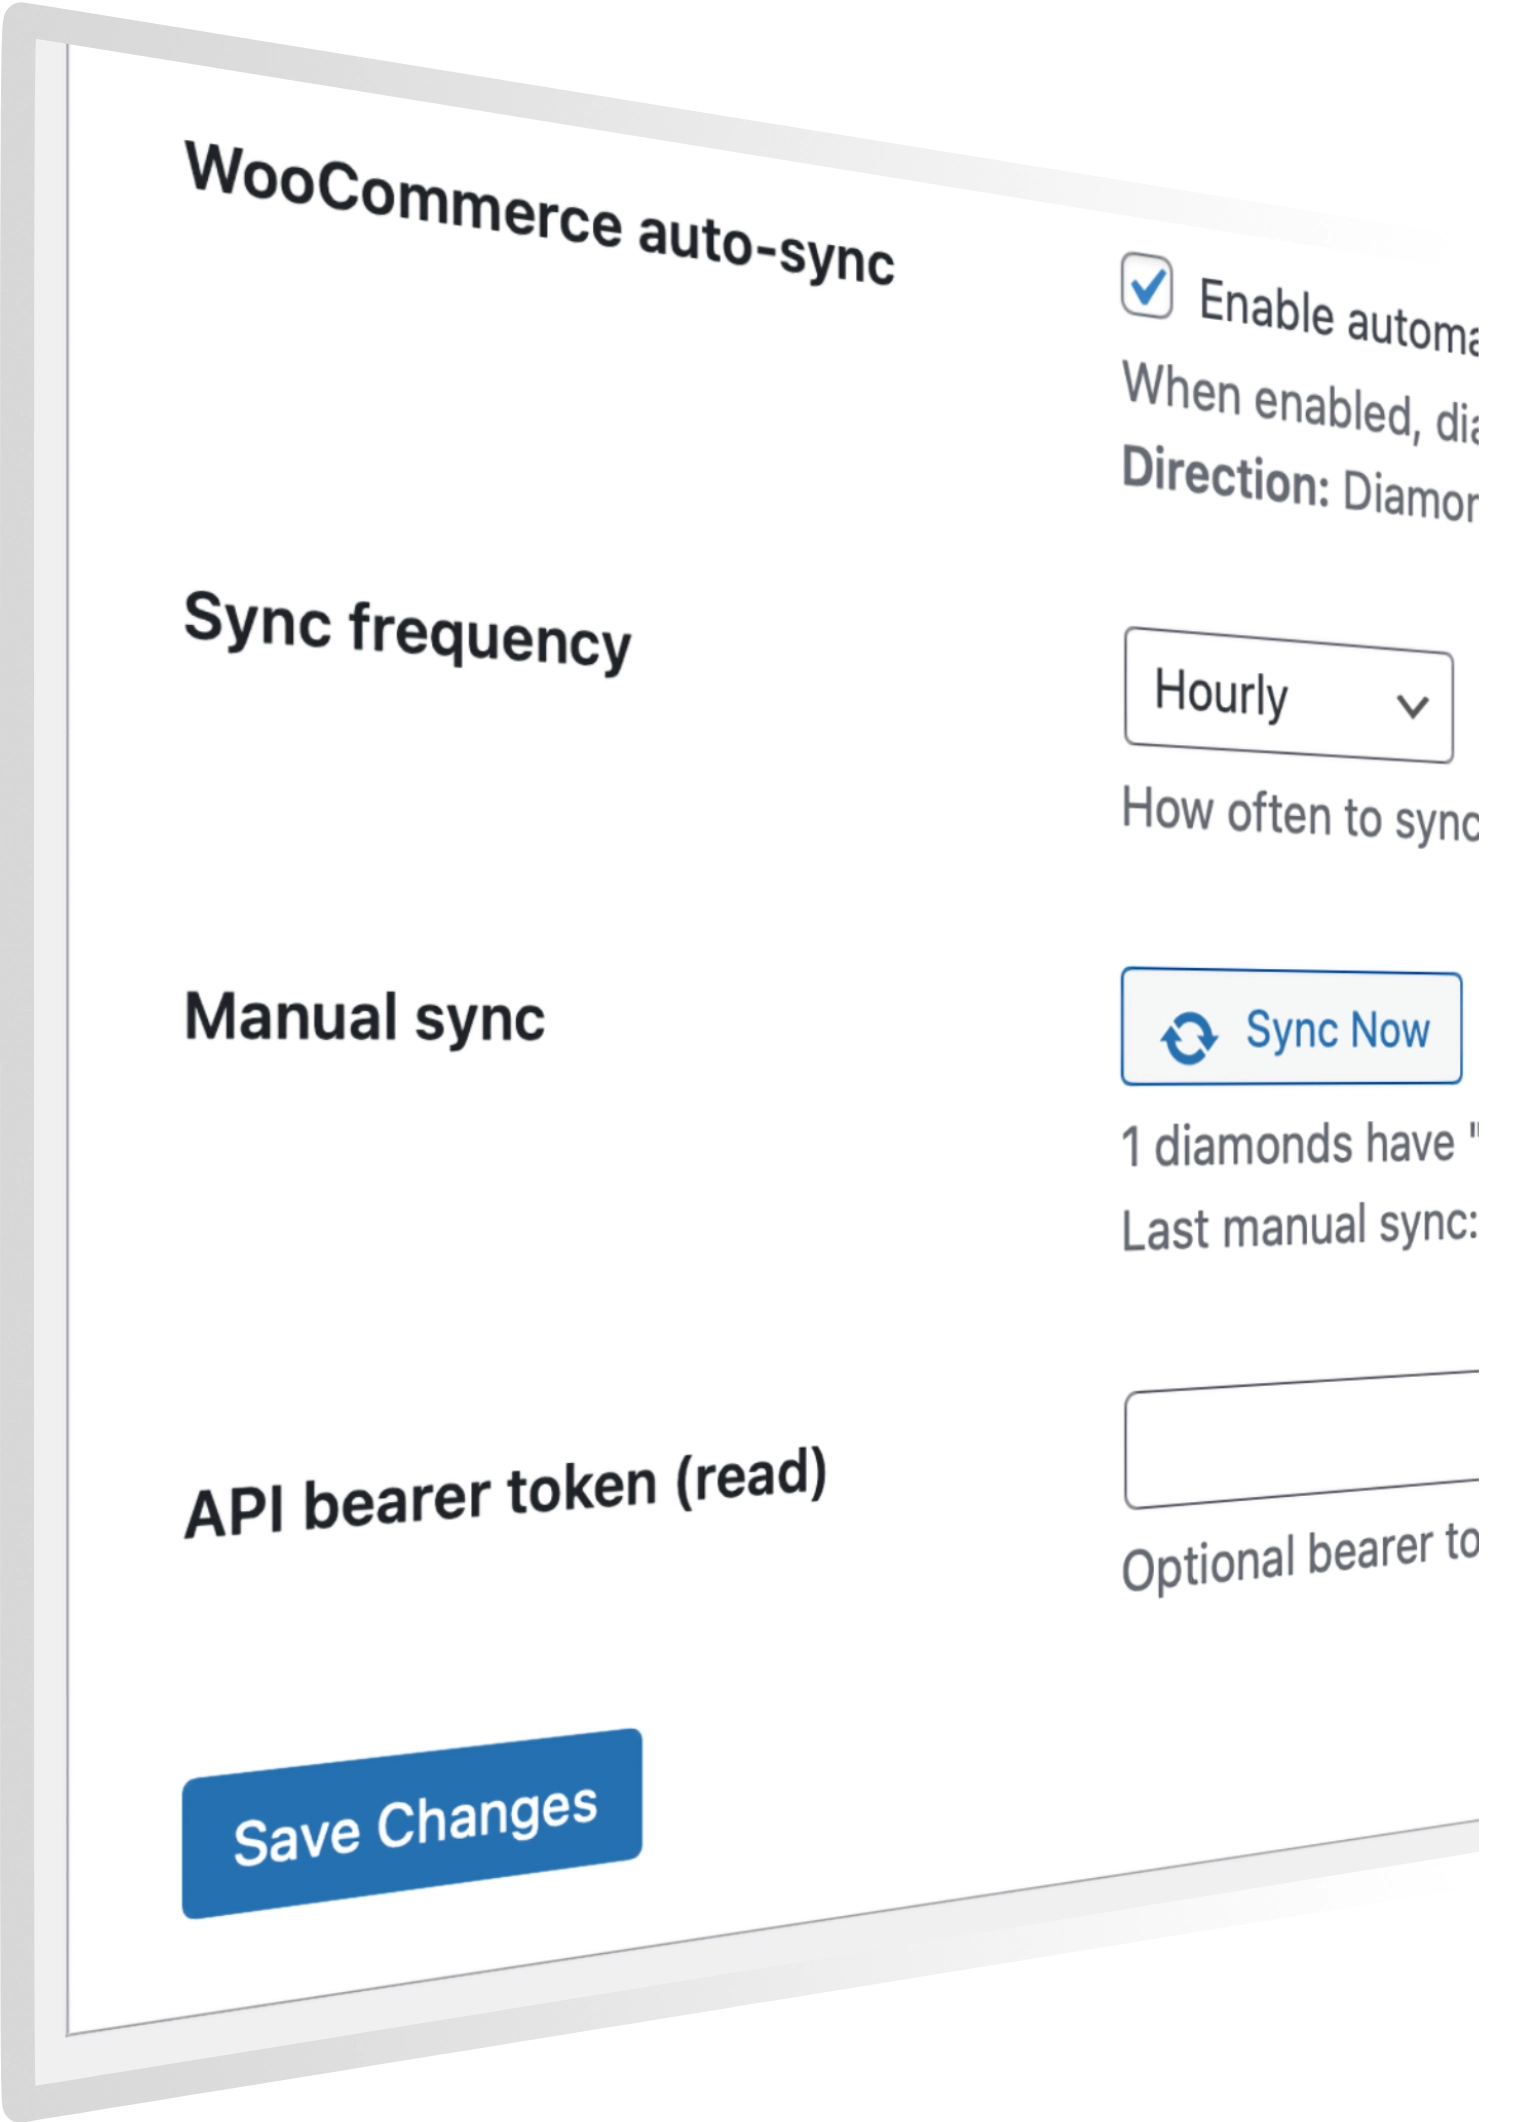Toggle the Enable automatic sync checkbox
The height and width of the screenshot is (2122, 1514).
pyautogui.click(x=1146, y=287)
